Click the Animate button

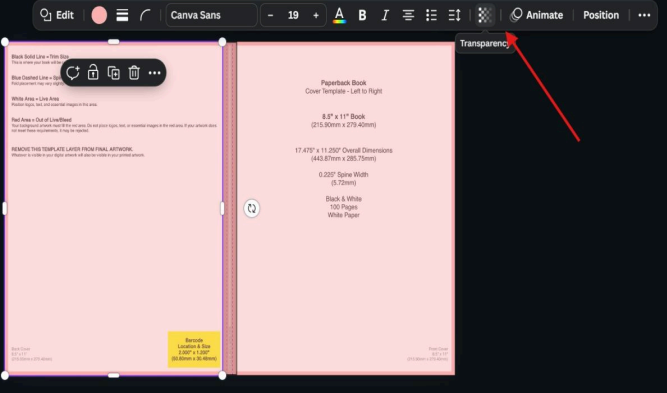(536, 15)
